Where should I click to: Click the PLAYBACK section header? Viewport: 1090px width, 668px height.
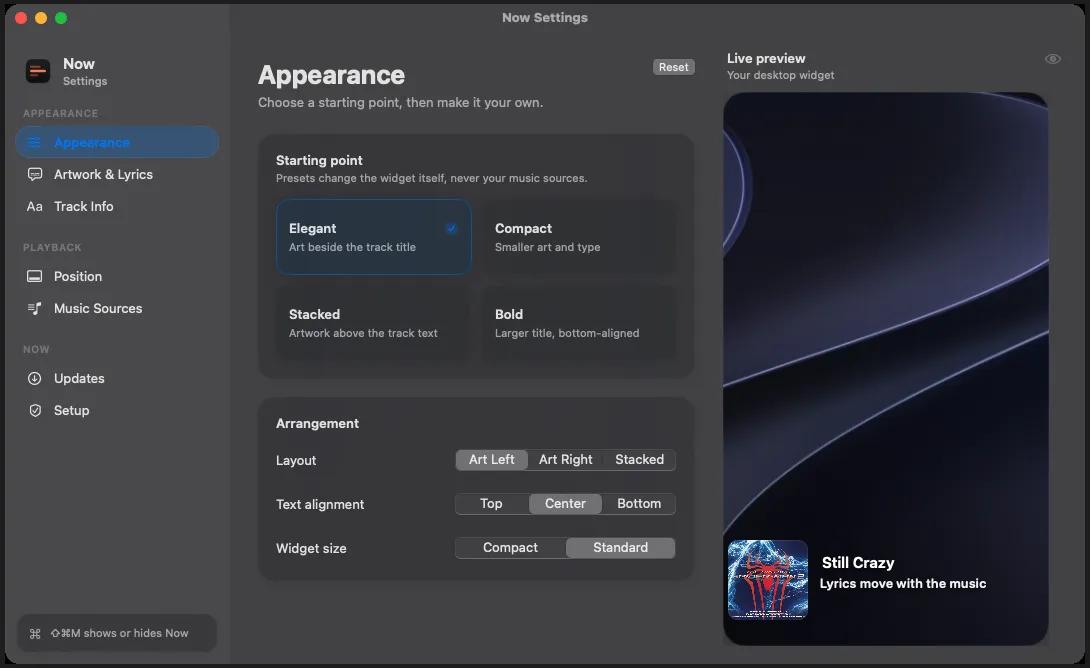[x=52, y=247]
